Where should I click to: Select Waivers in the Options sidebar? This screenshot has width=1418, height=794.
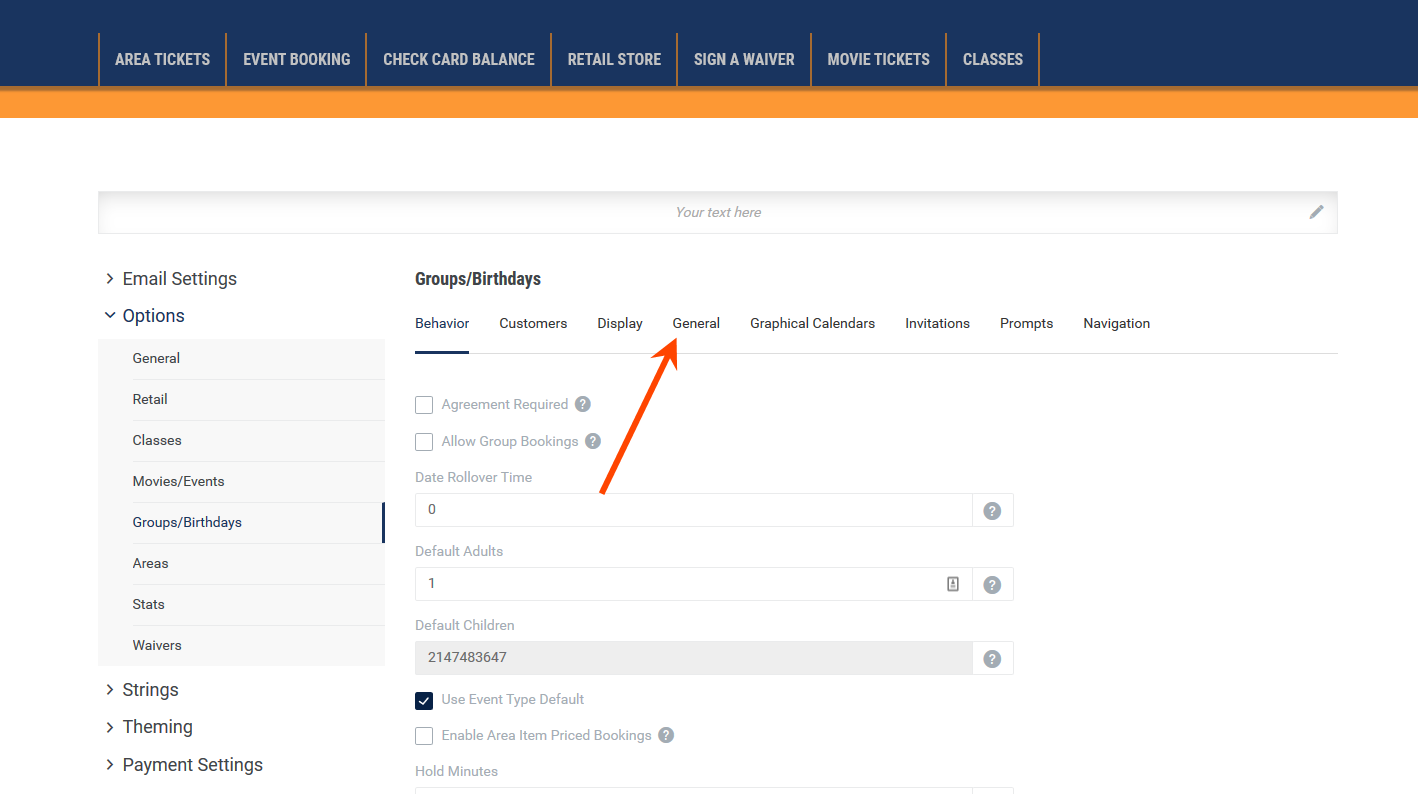[x=157, y=646]
